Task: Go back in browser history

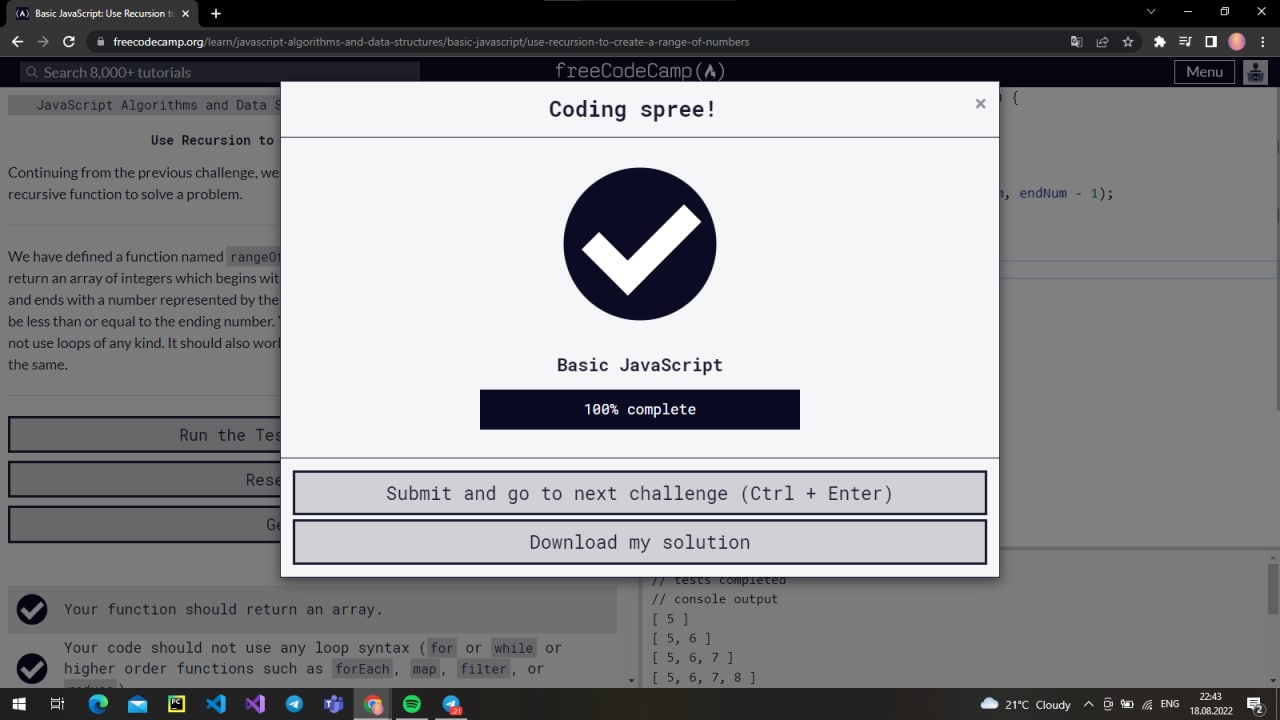Action: [x=17, y=42]
